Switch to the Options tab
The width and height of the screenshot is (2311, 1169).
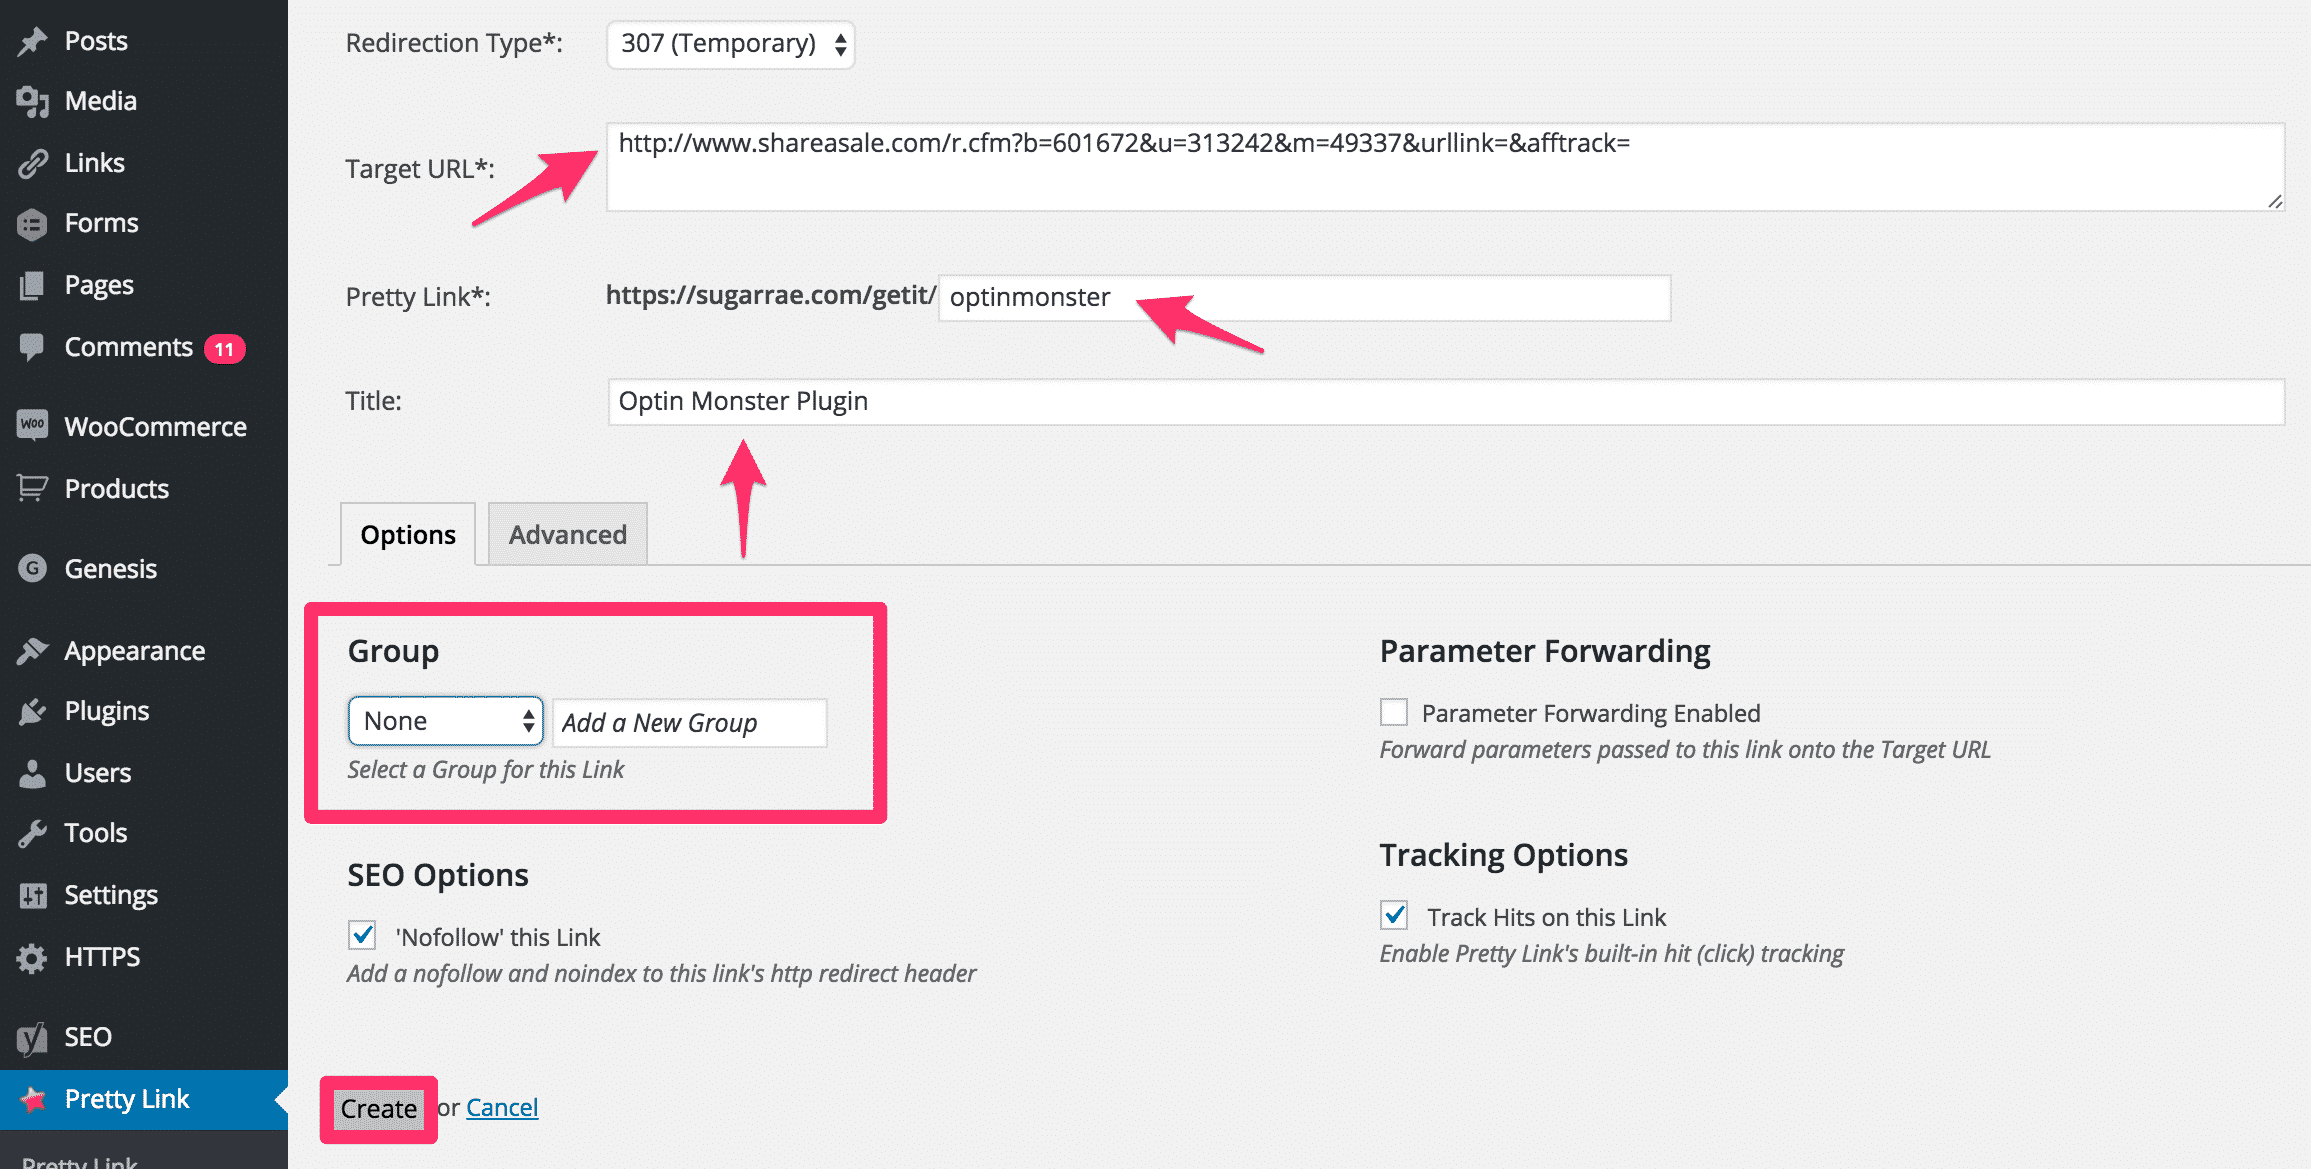click(408, 534)
